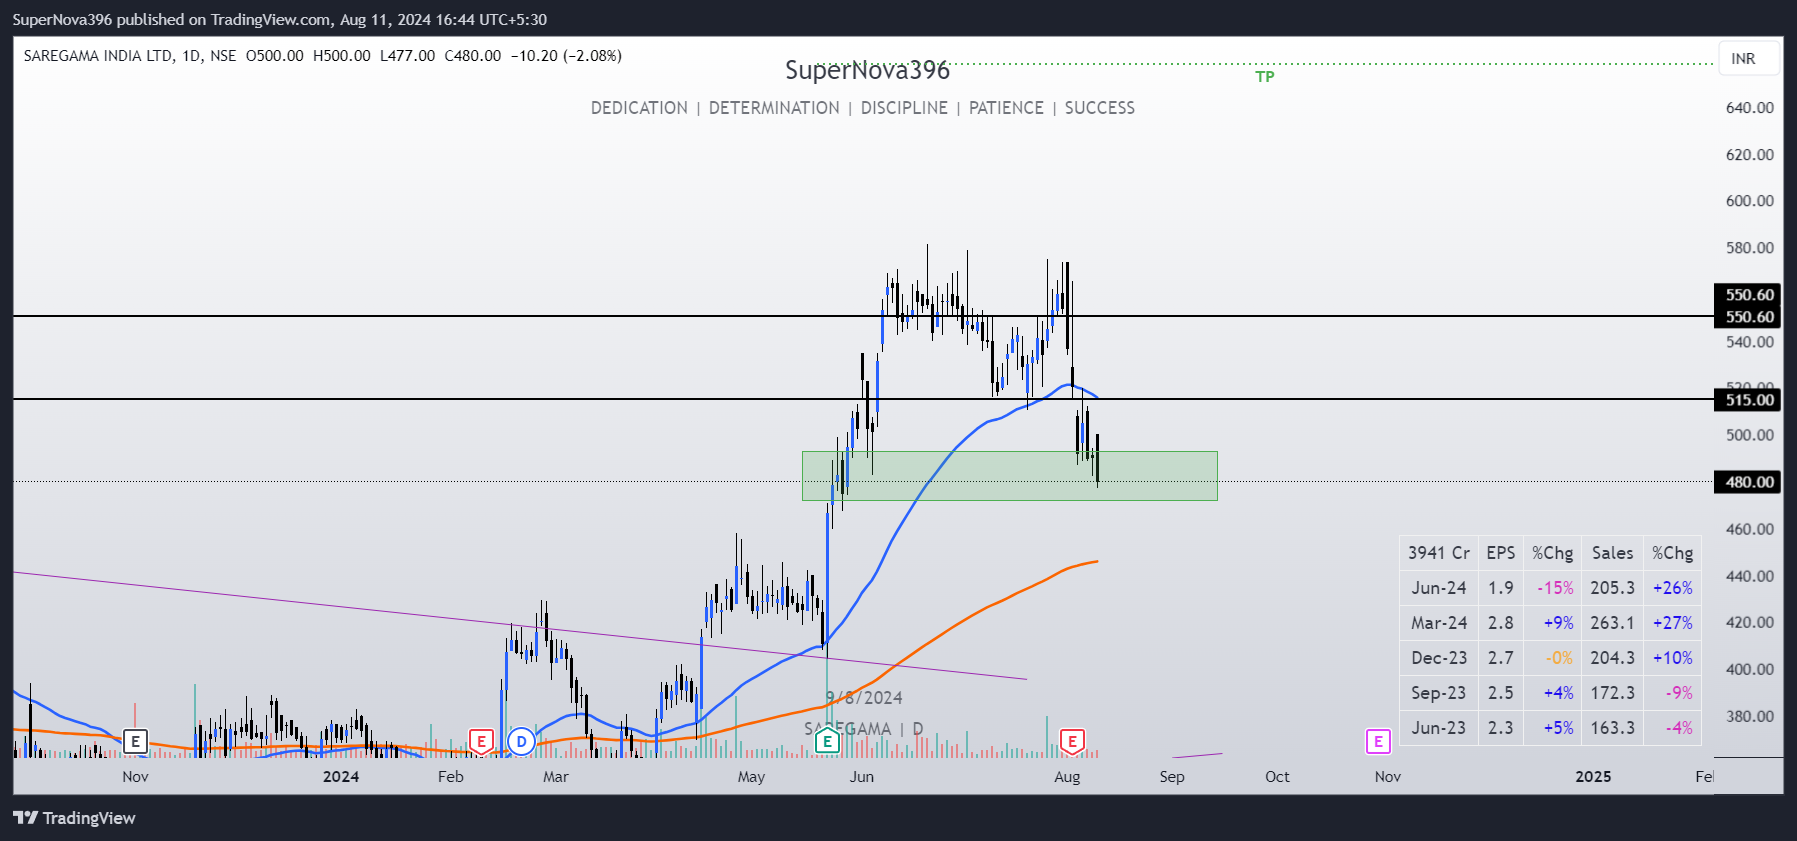Click the Sep label on time axis
Viewport: 1797px width, 841px height.
coord(1172,777)
